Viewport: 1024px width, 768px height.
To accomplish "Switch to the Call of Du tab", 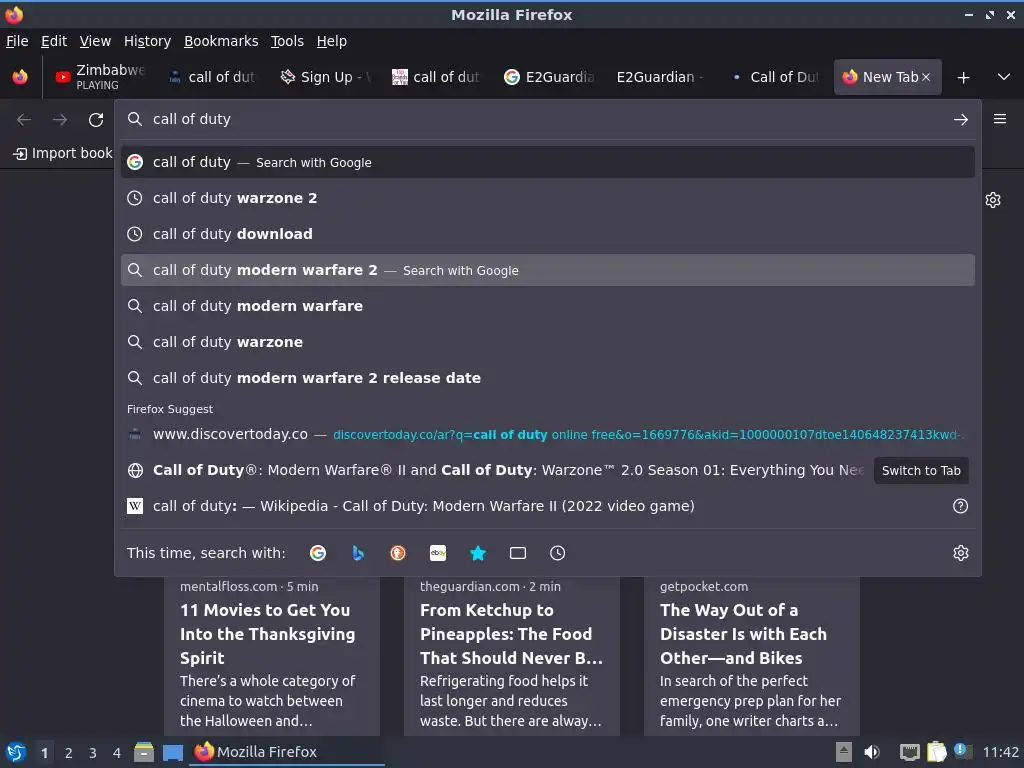I will 775,77.
